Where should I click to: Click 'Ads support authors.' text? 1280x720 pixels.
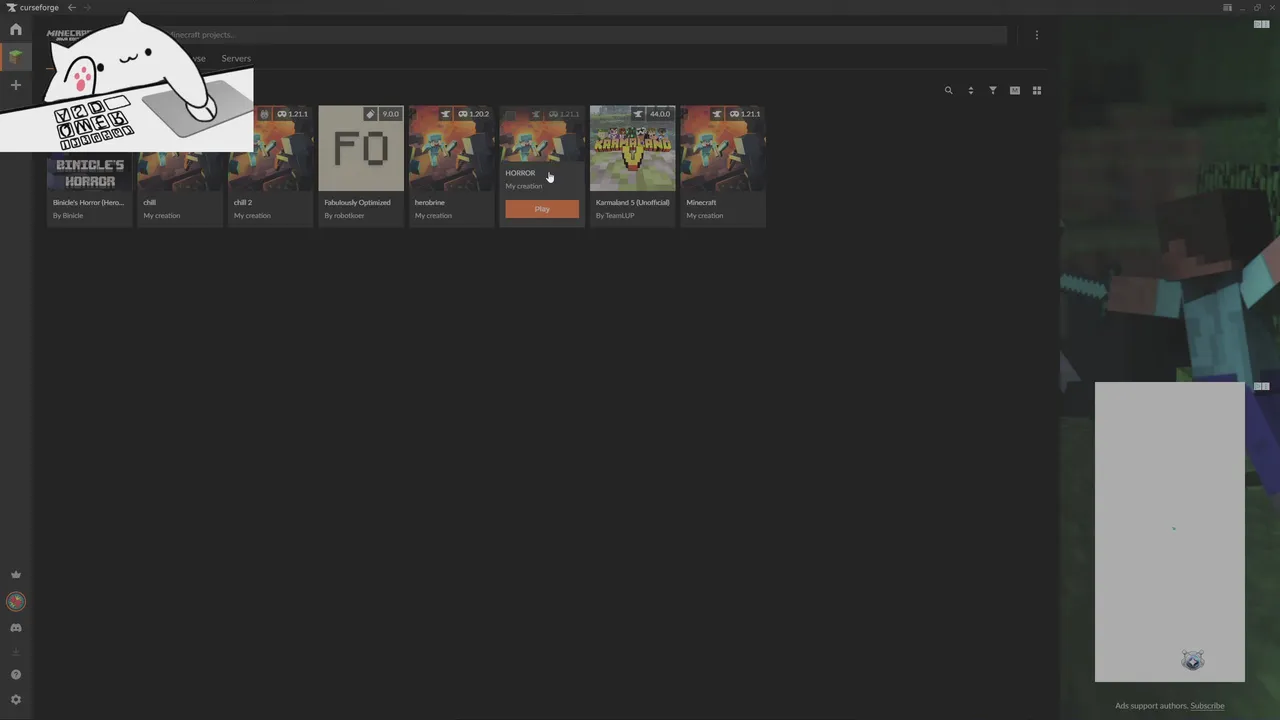tap(1151, 706)
